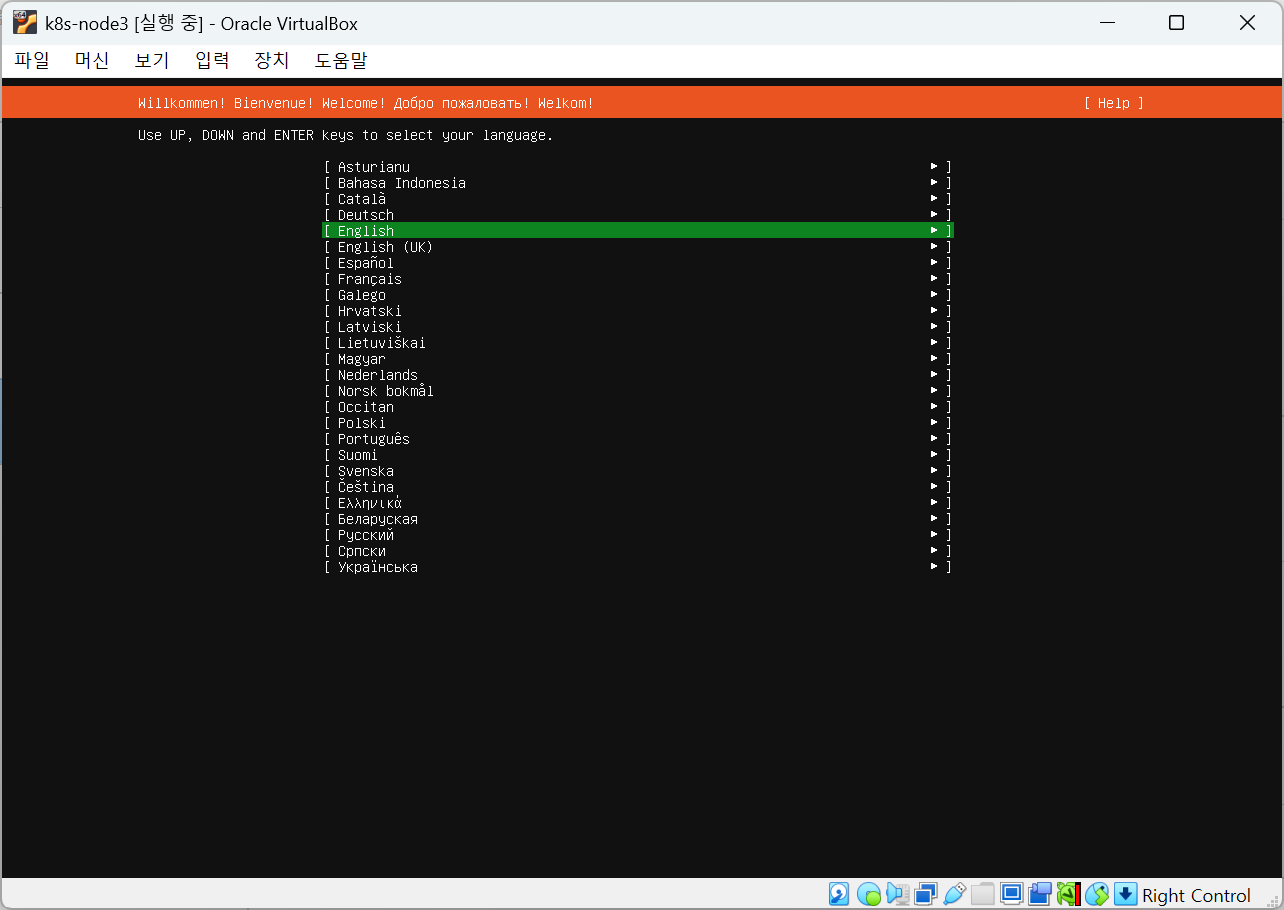Click the green turtle CPU status icon
This screenshot has width=1284, height=910.
tap(1069, 894)
